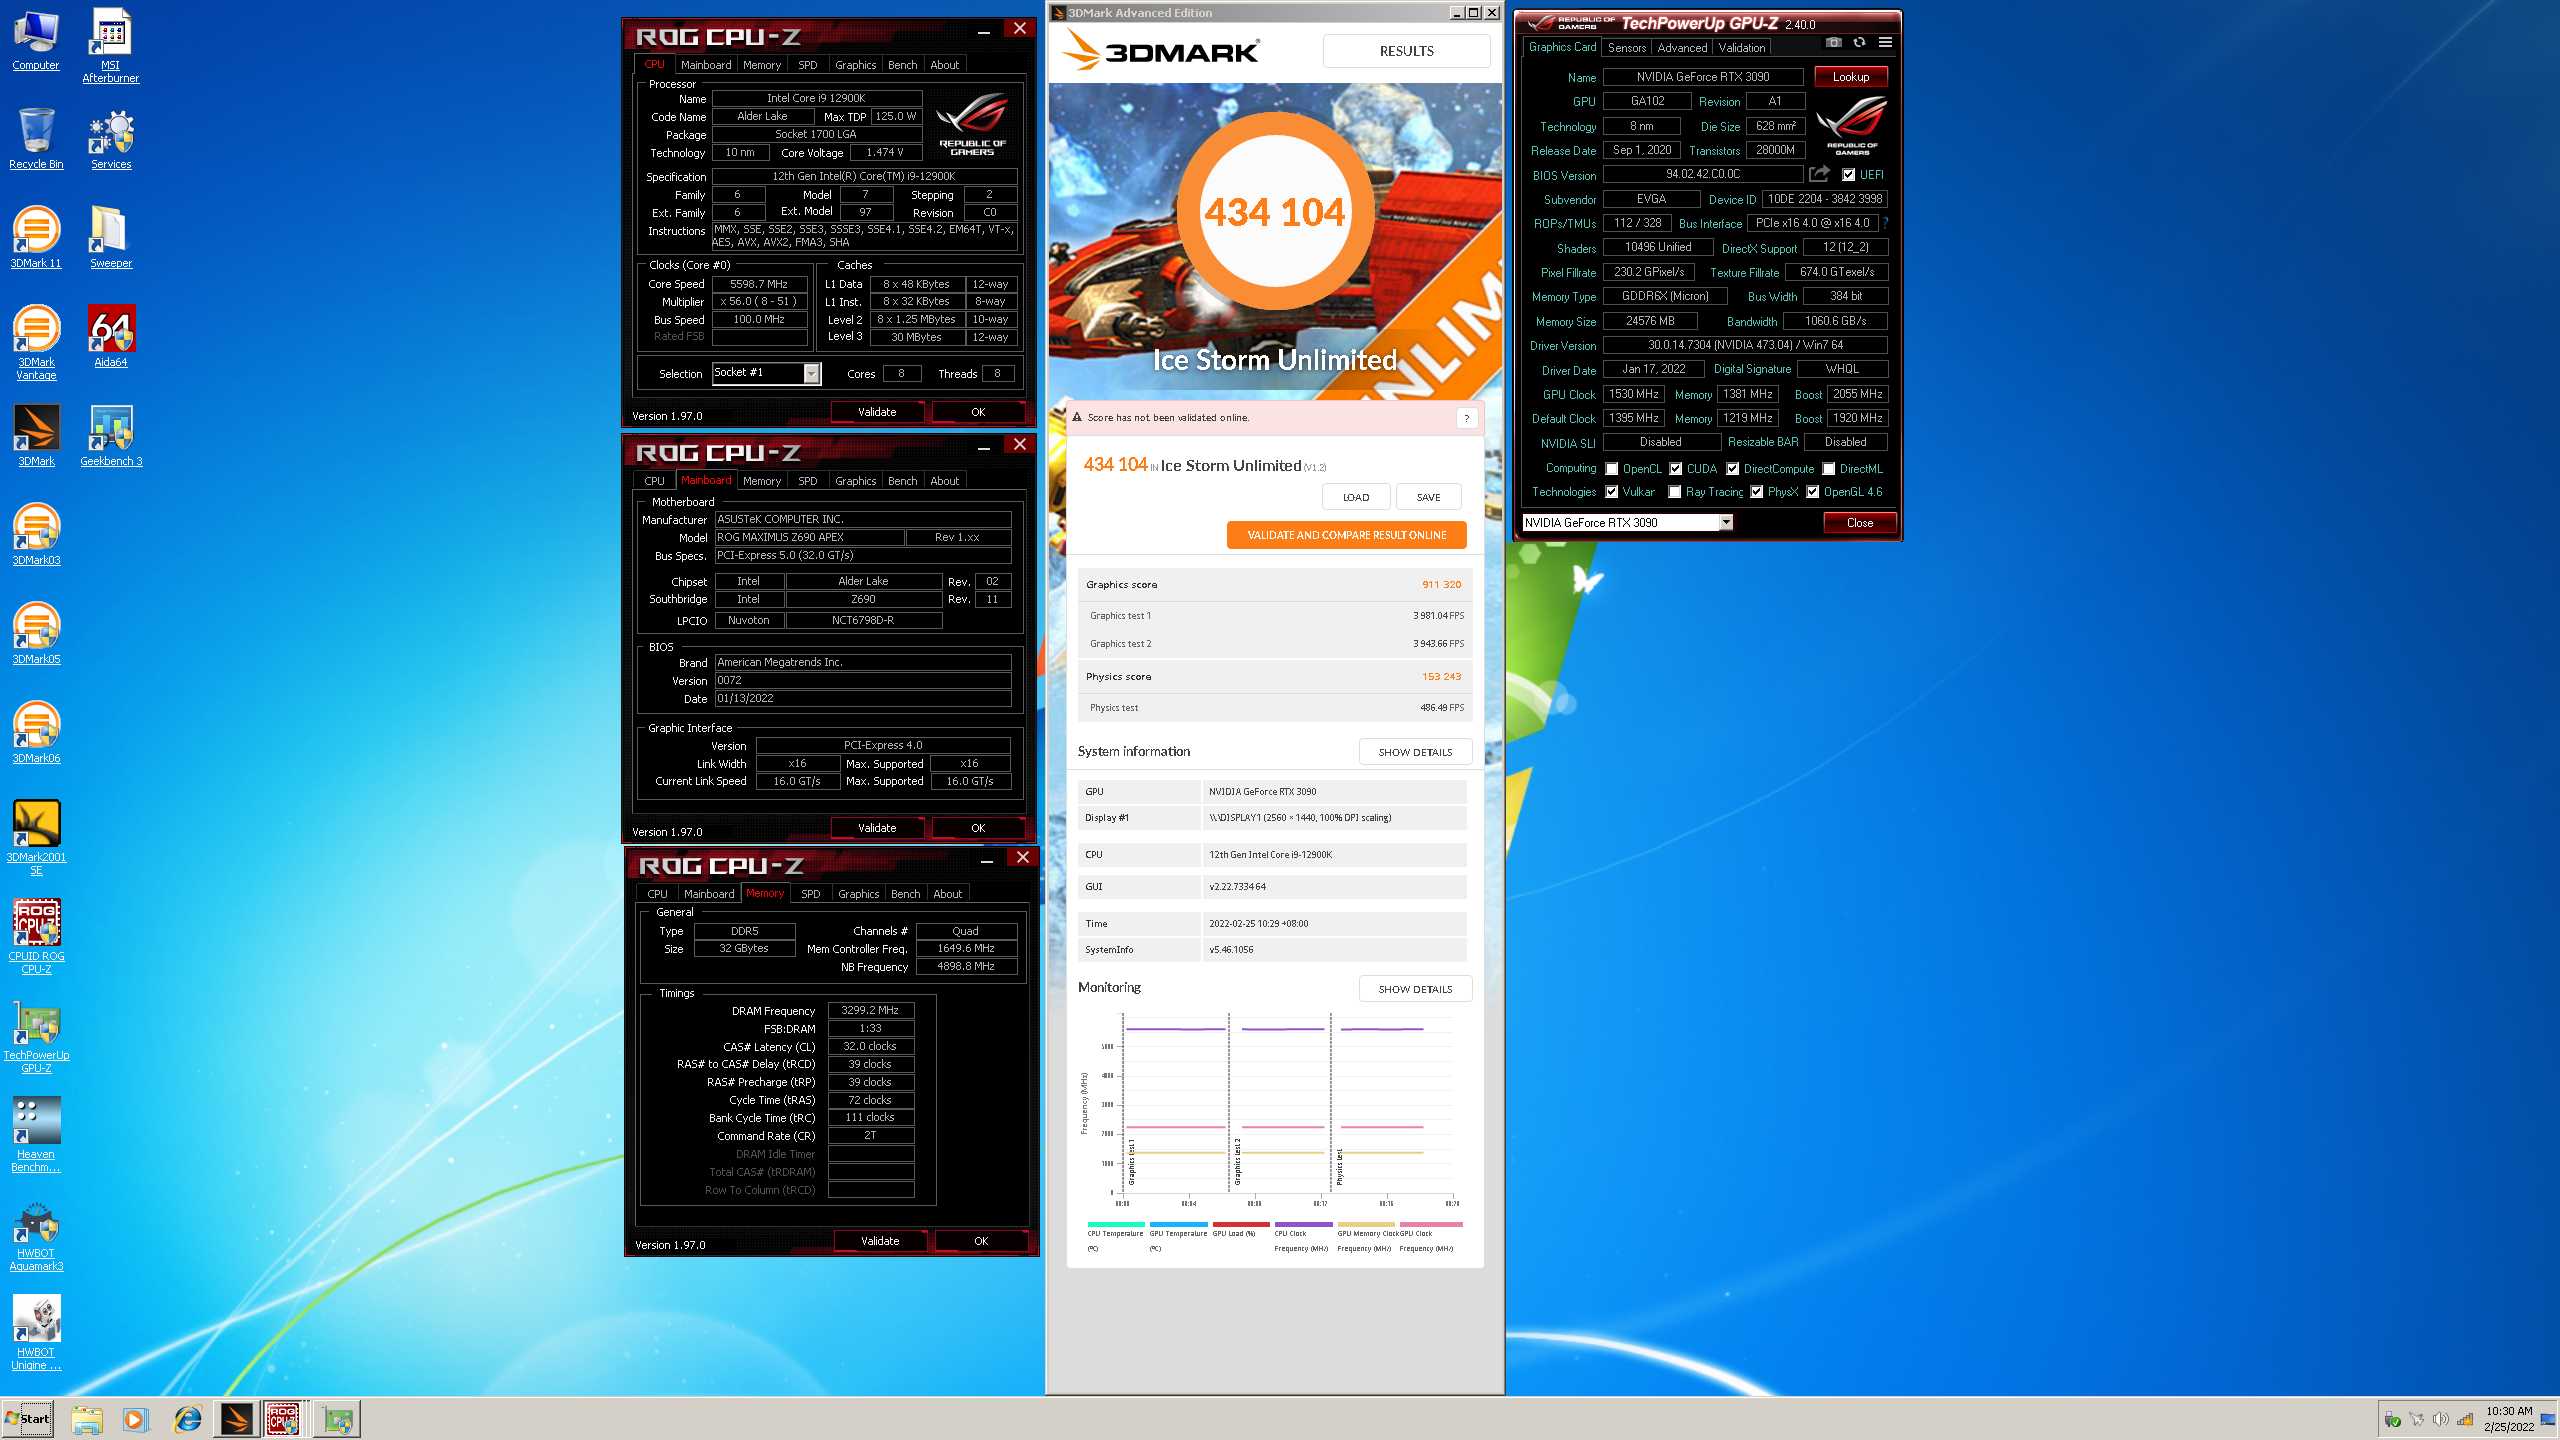The width and height of the screenshot is (2560, 1440).
Task: Open Internet Explorer from taskbar
Action: coord(187,1419)
